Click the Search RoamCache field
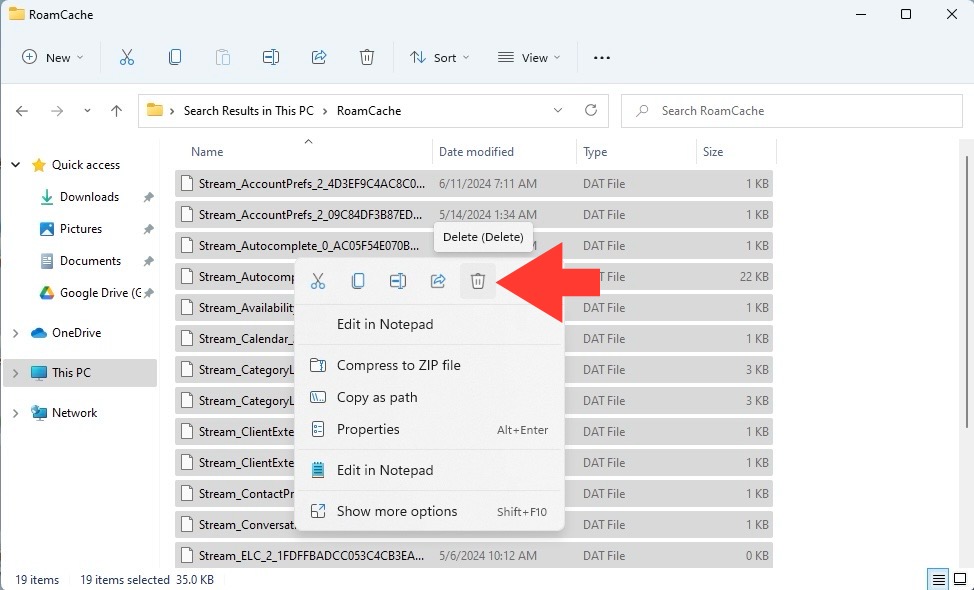This screenshot has width=974, height=590. [x=792, y=111]
